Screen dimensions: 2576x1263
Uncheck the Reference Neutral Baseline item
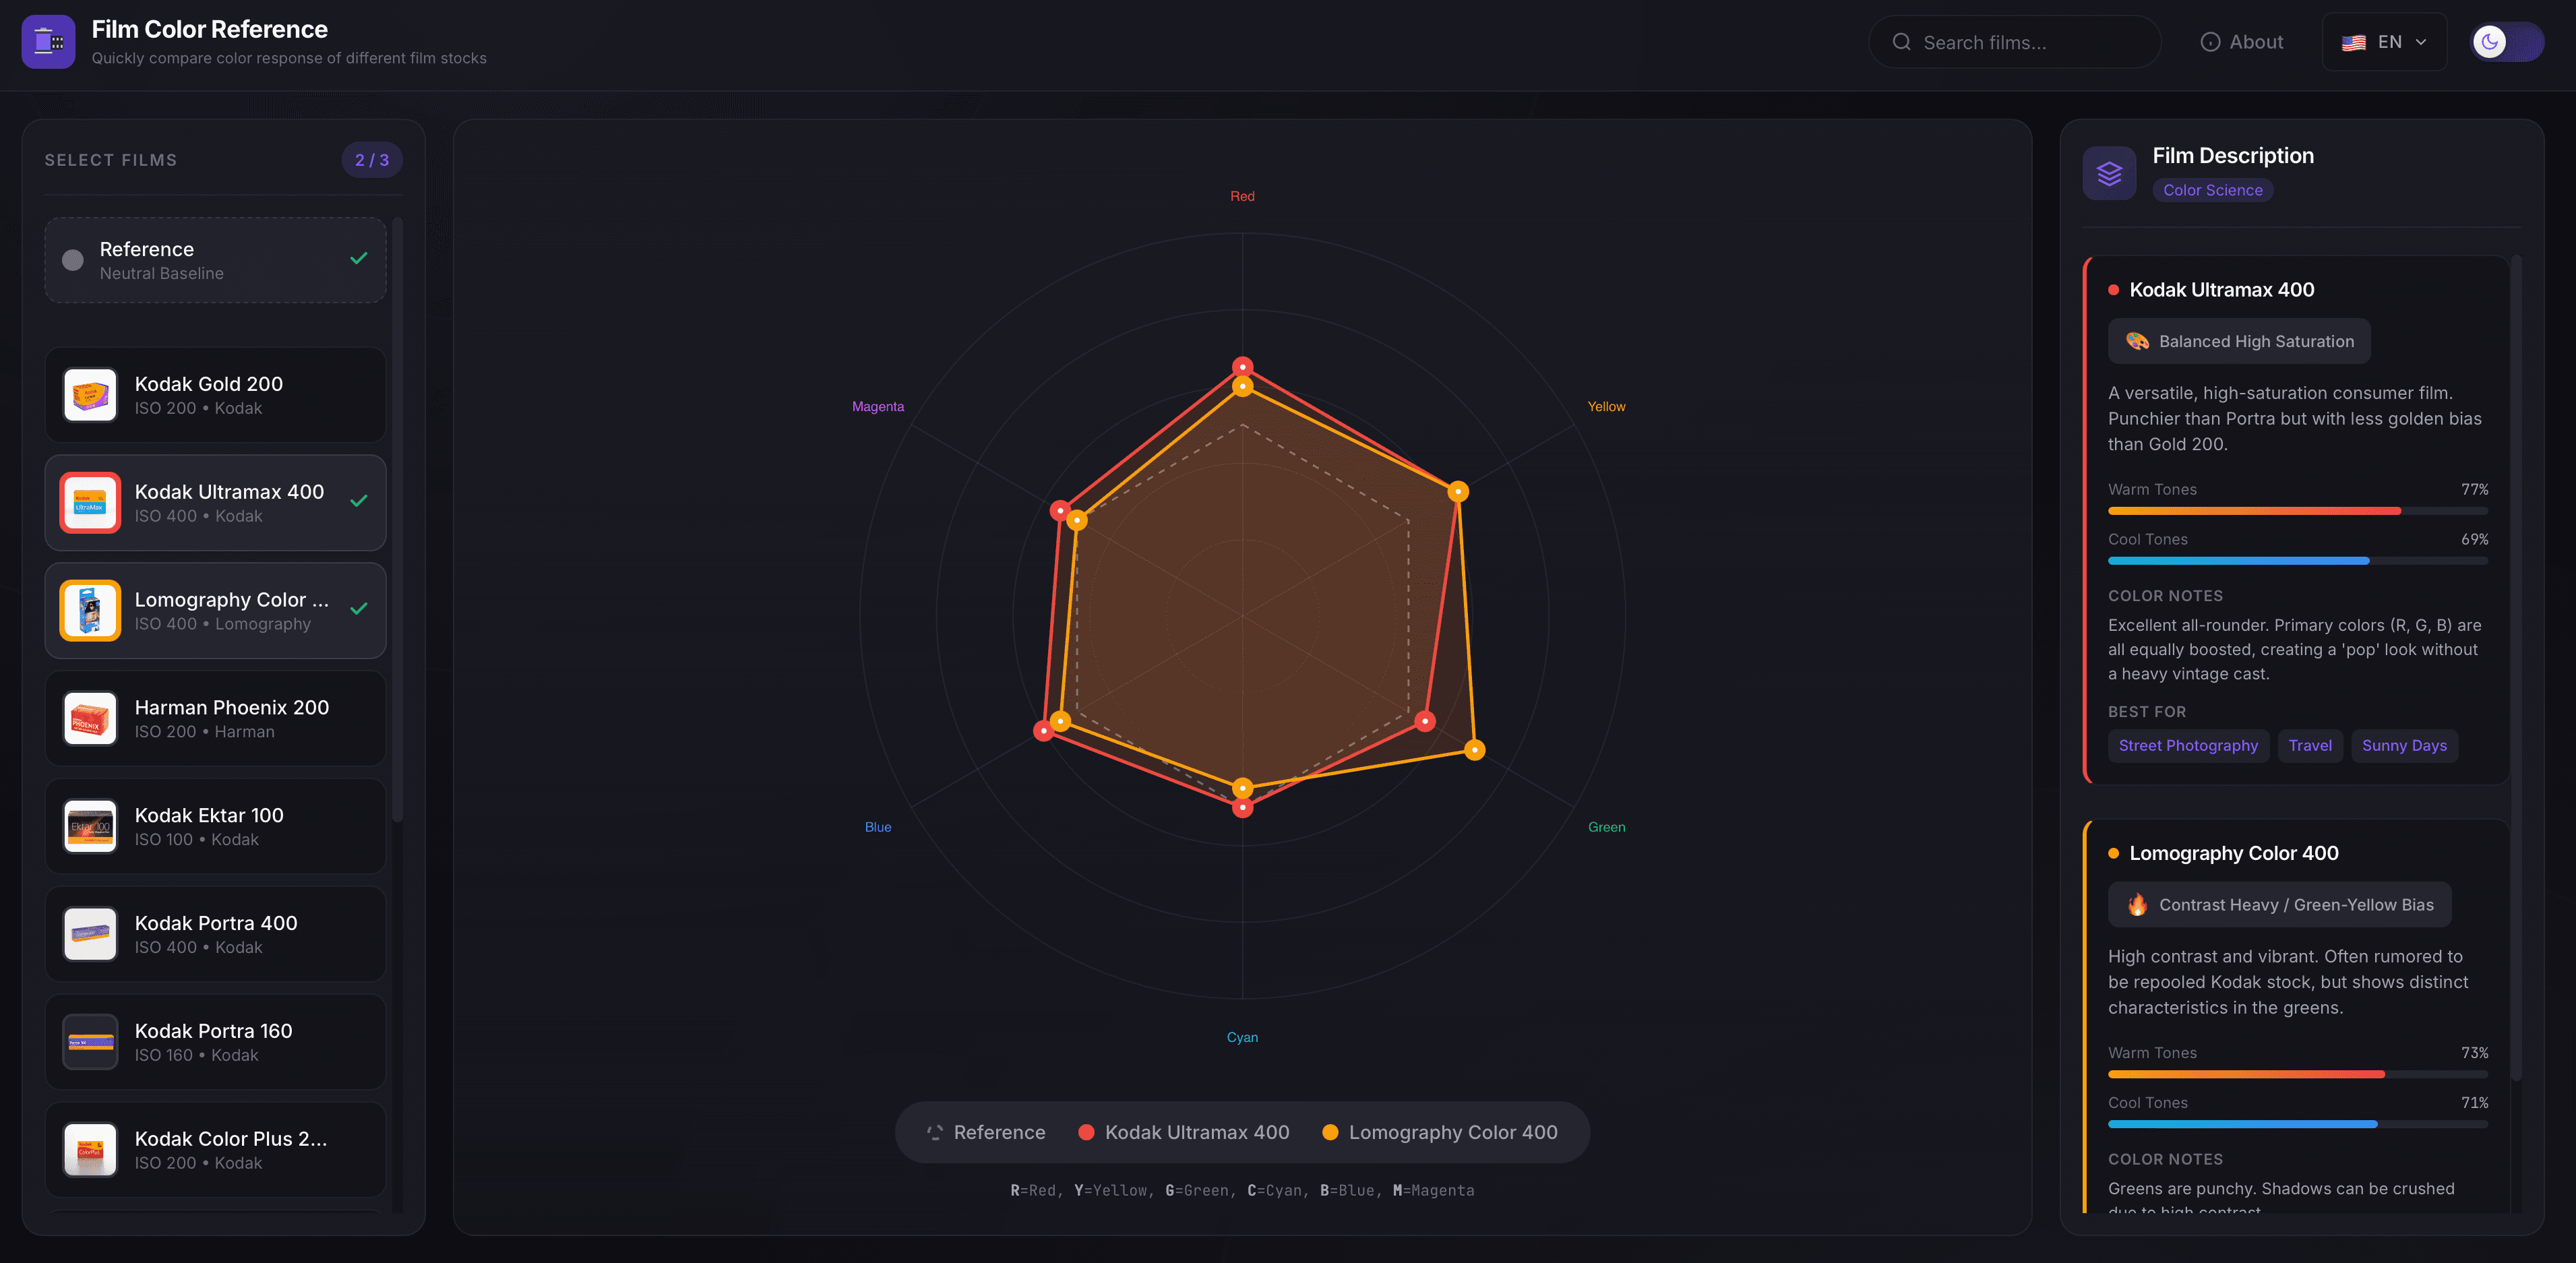tap(359, 259)
